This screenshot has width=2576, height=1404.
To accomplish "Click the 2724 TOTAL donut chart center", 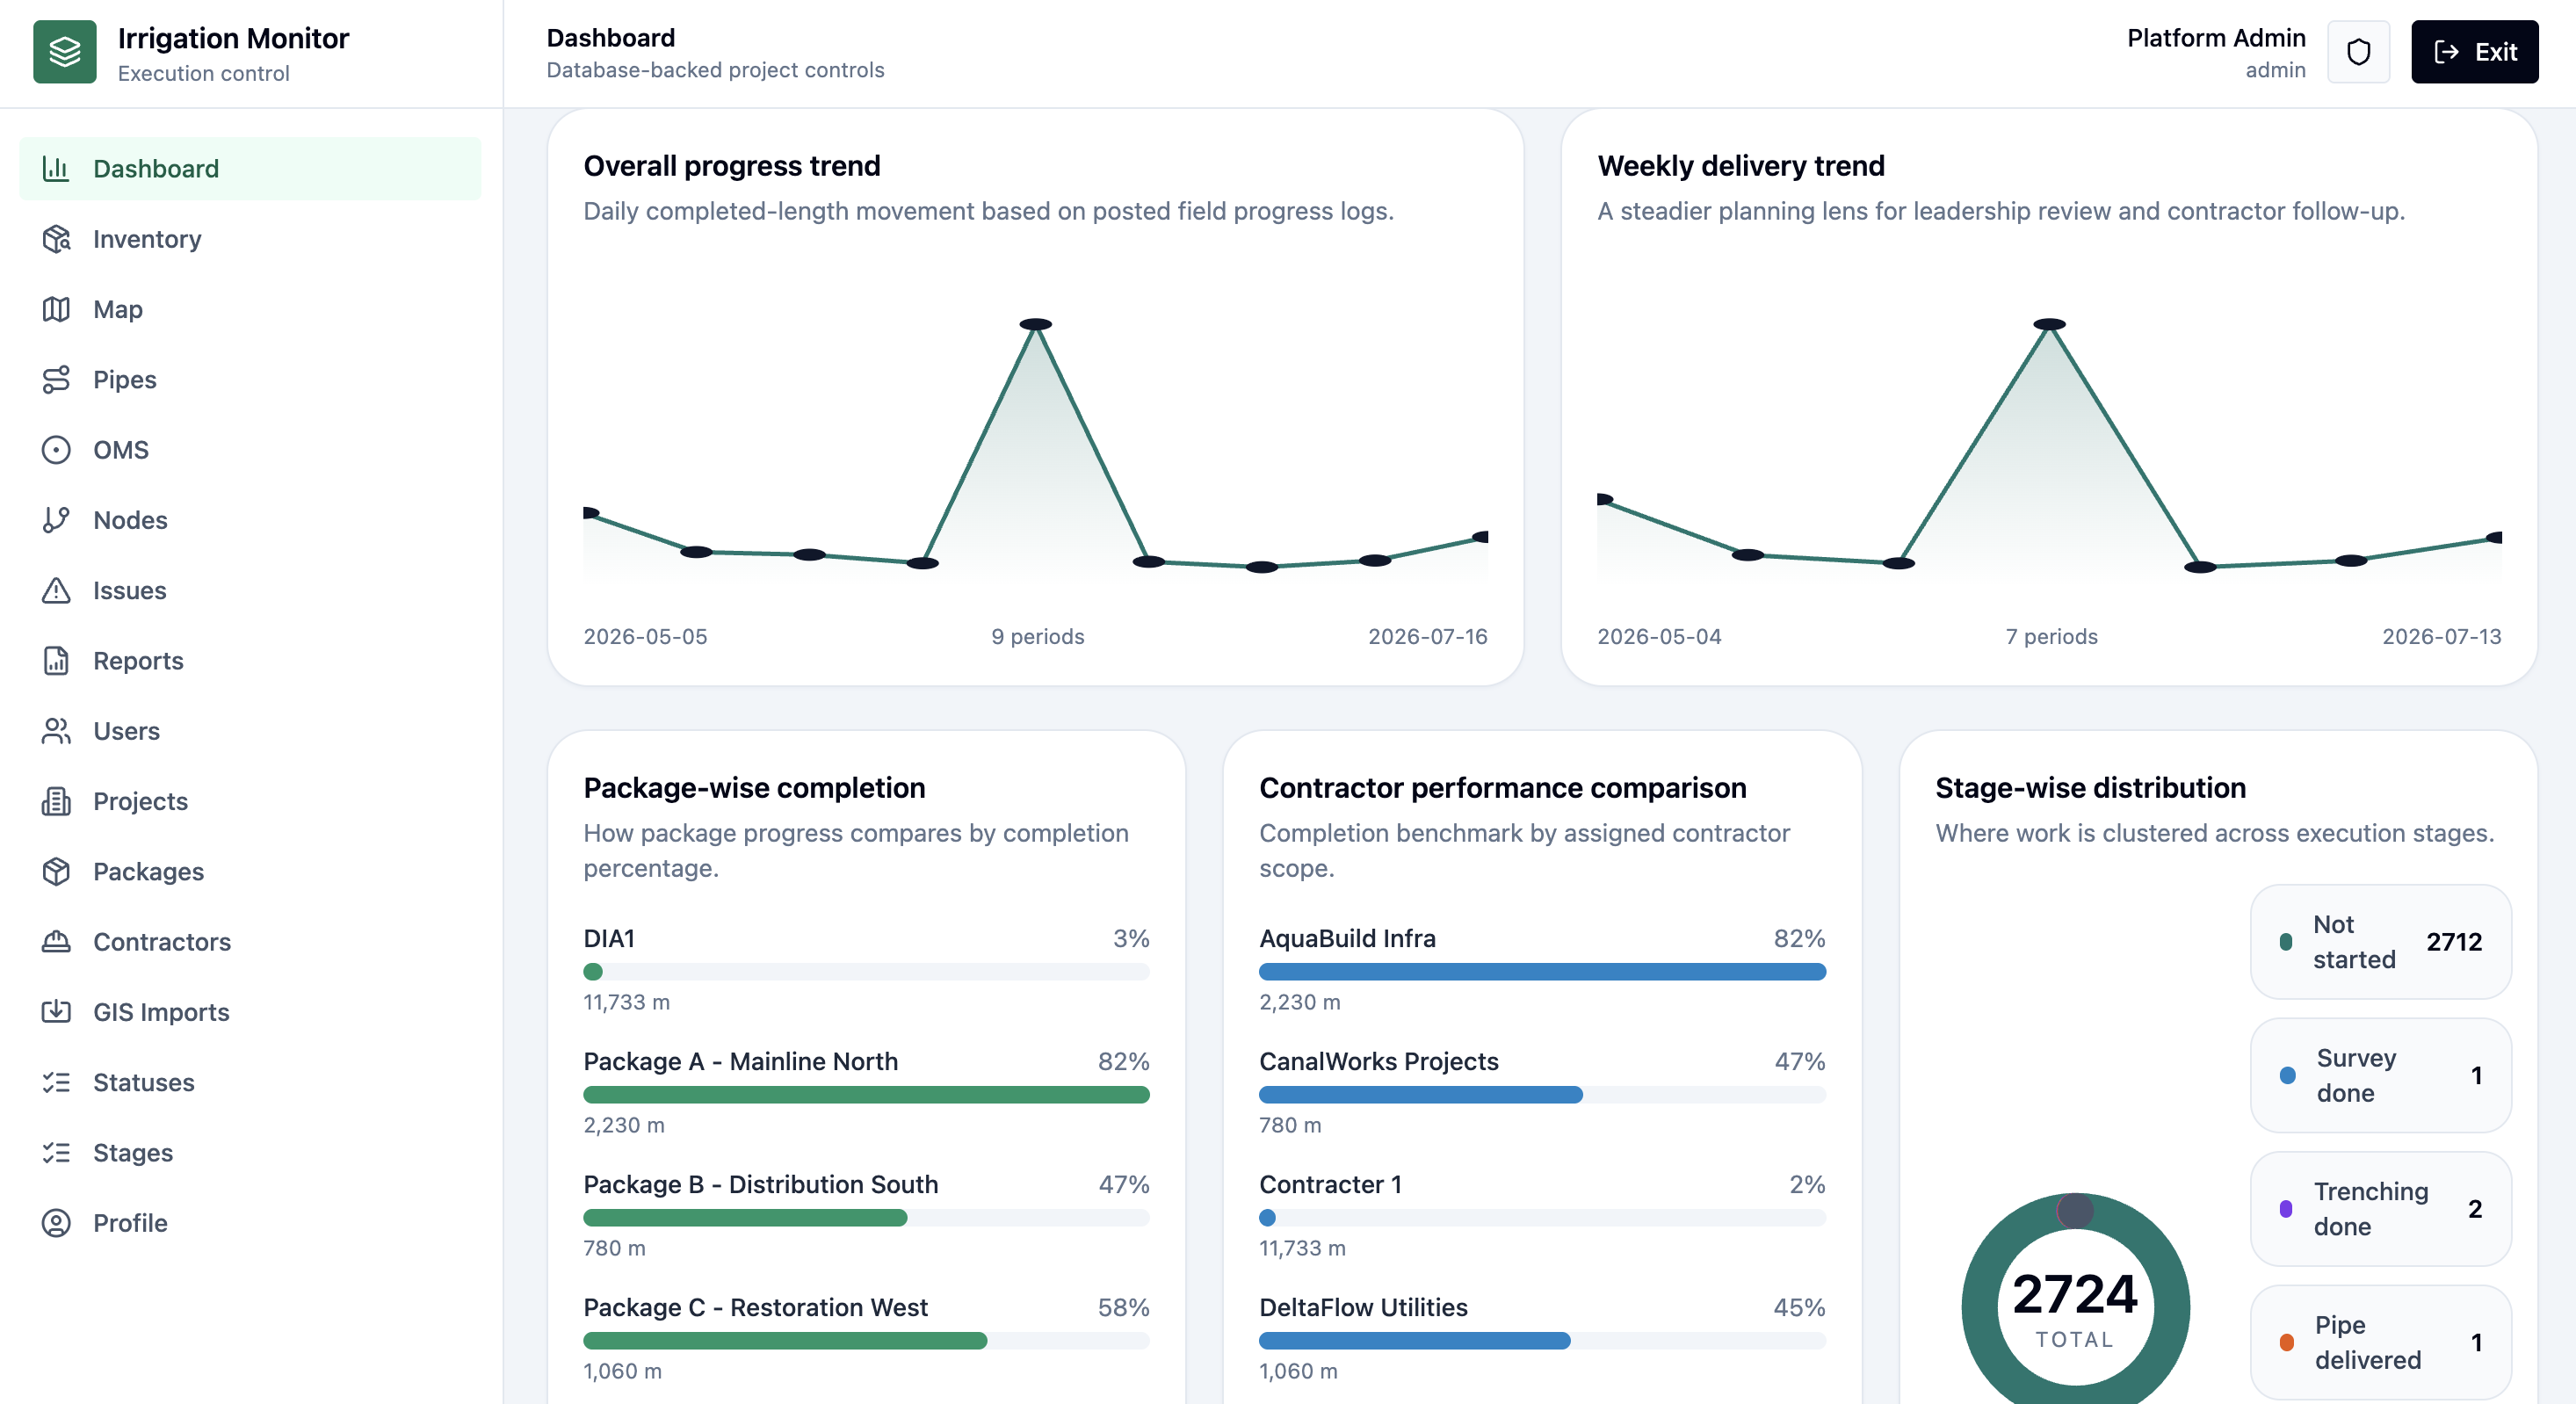I will (x=2075, y=1307).
